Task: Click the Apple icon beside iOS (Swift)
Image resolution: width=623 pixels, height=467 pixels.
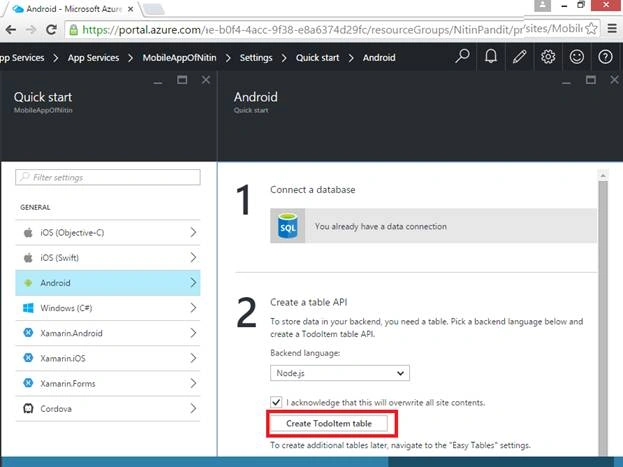Action: click(x=28, y=258)
